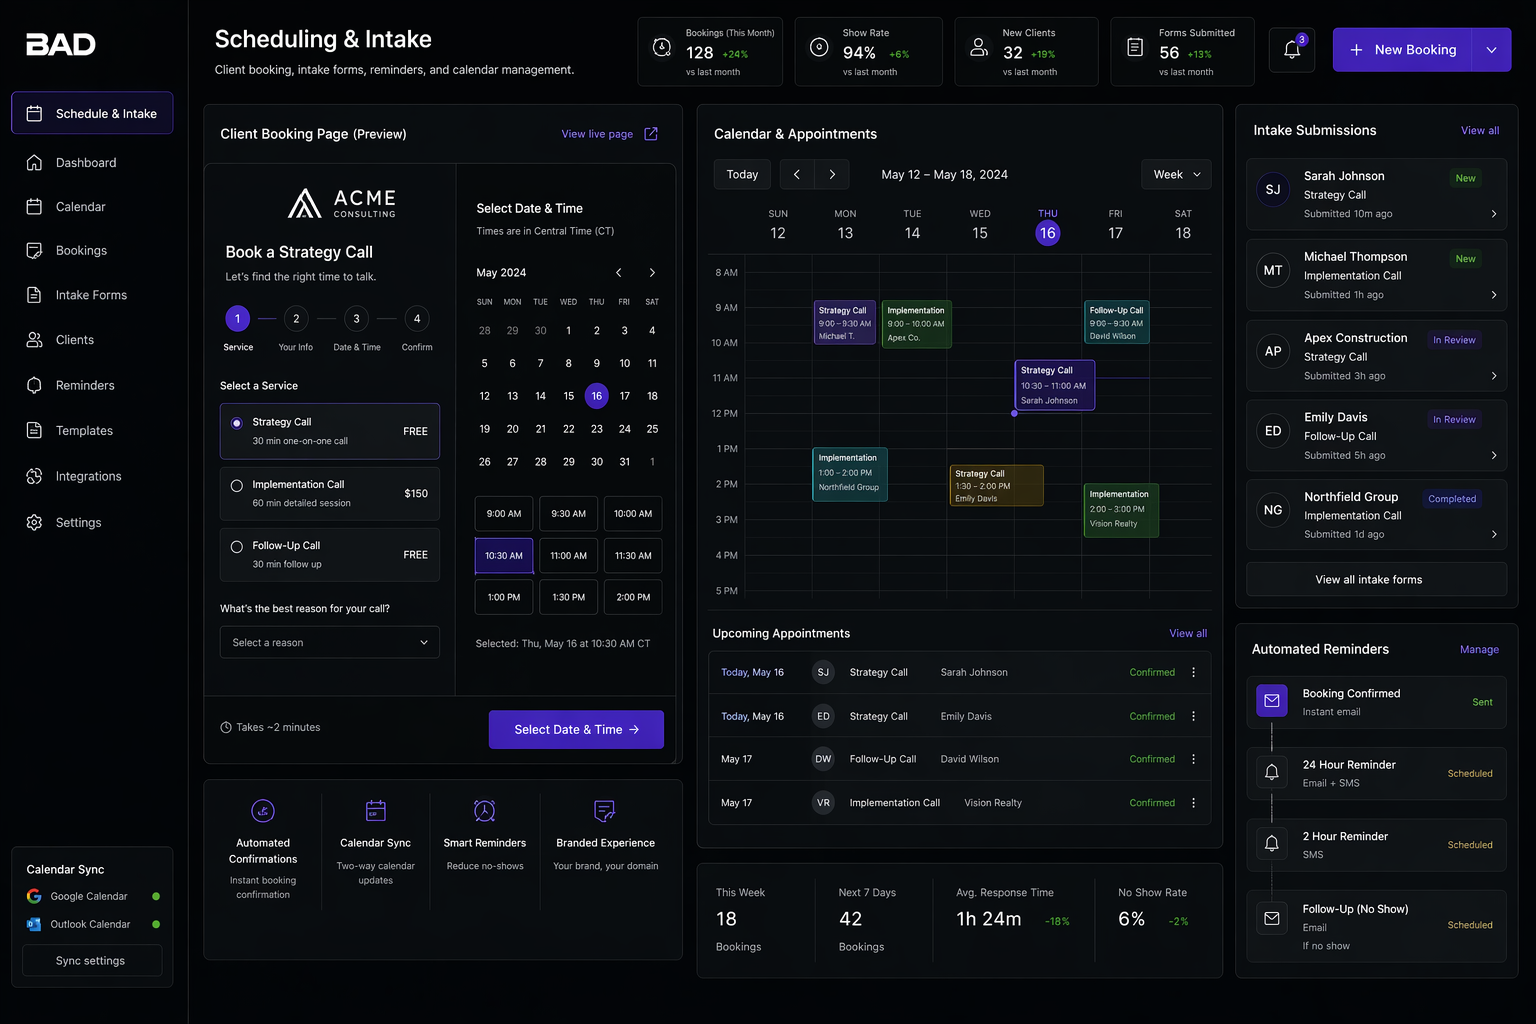Expand Emily Davis submission chevron
The width and height of the screenshot is (1536, 1024).
pos(1494,455)
